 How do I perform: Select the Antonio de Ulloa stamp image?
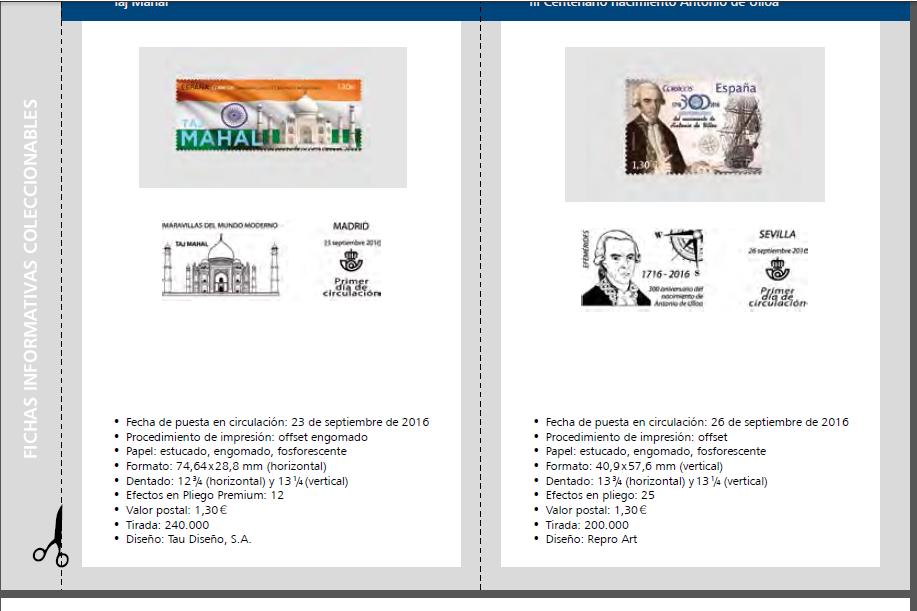692,126
